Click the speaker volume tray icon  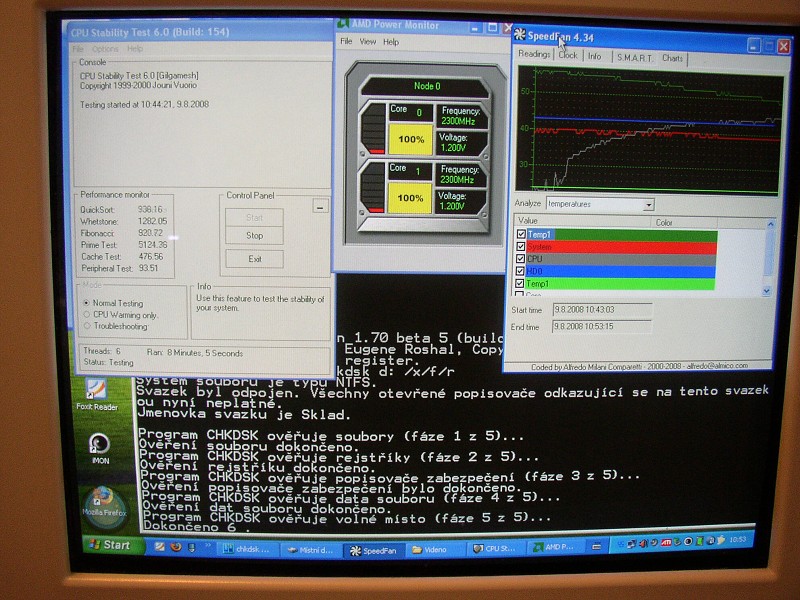tap(643, 543)
